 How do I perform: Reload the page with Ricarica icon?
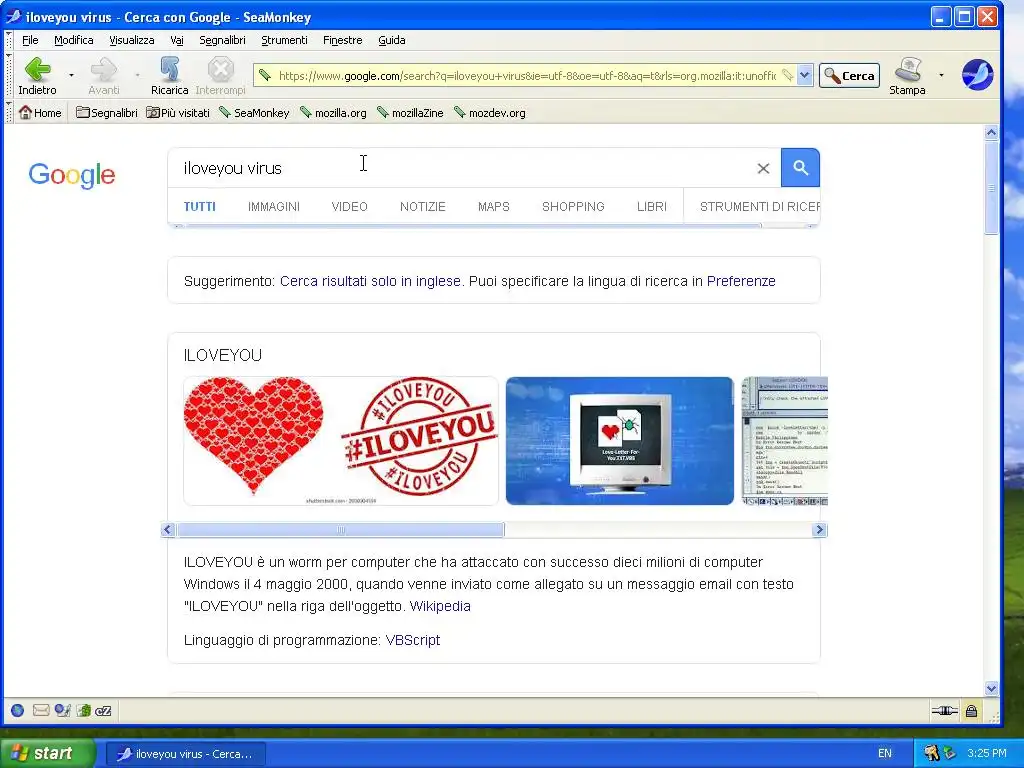point(169,69)
